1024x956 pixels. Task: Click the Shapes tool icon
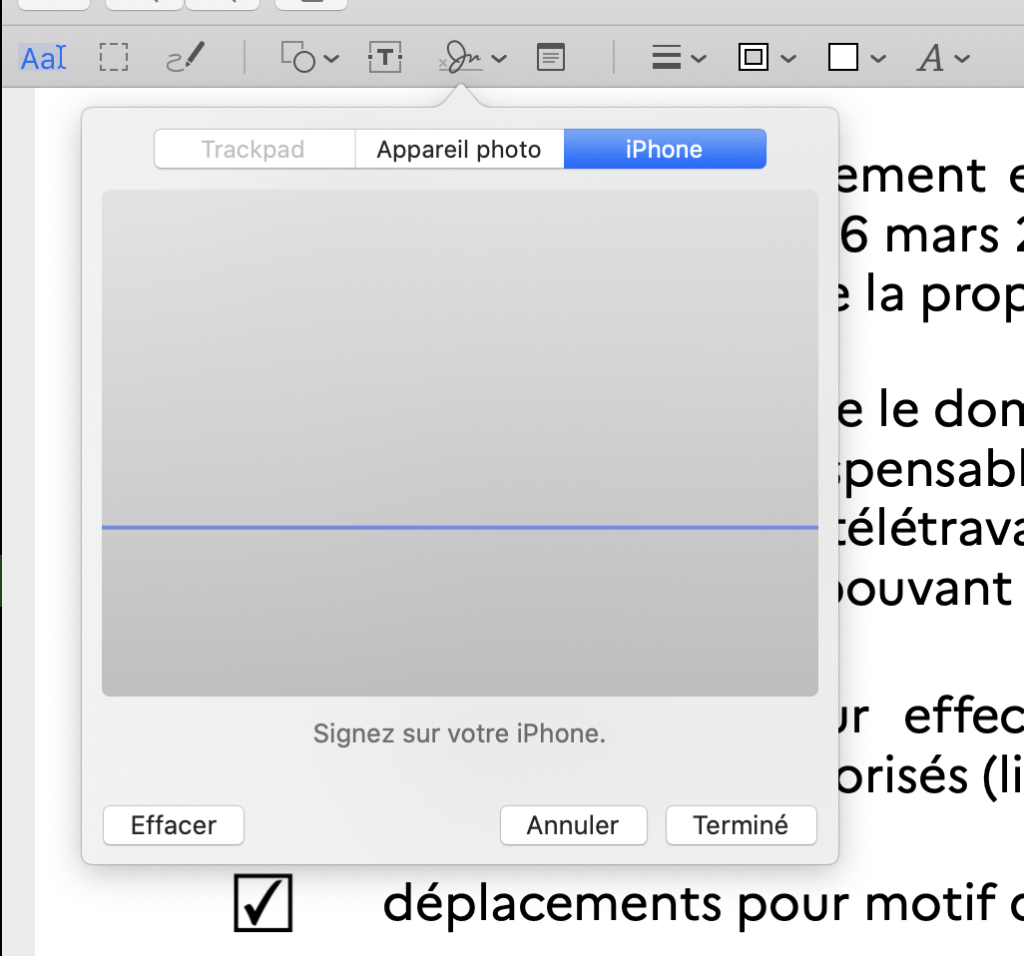point(299,59)
